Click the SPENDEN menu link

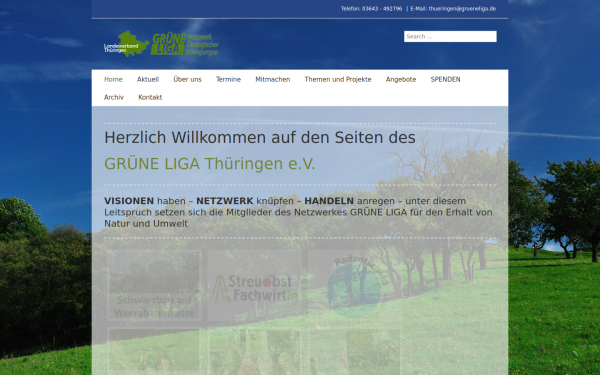coord(445,79)
